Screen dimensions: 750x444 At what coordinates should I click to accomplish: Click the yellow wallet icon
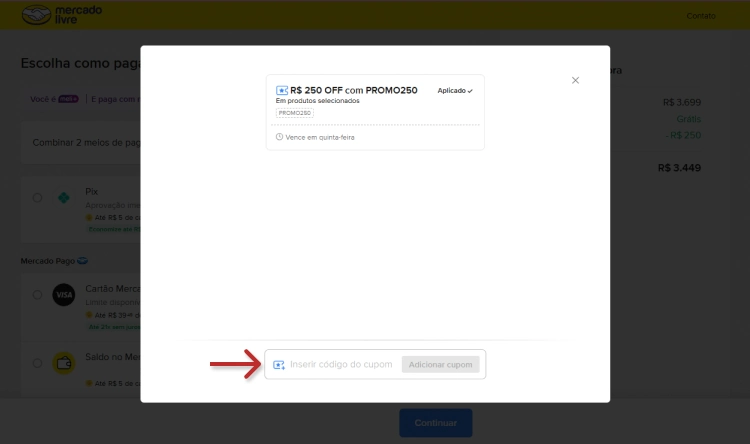tap(64, 363)
